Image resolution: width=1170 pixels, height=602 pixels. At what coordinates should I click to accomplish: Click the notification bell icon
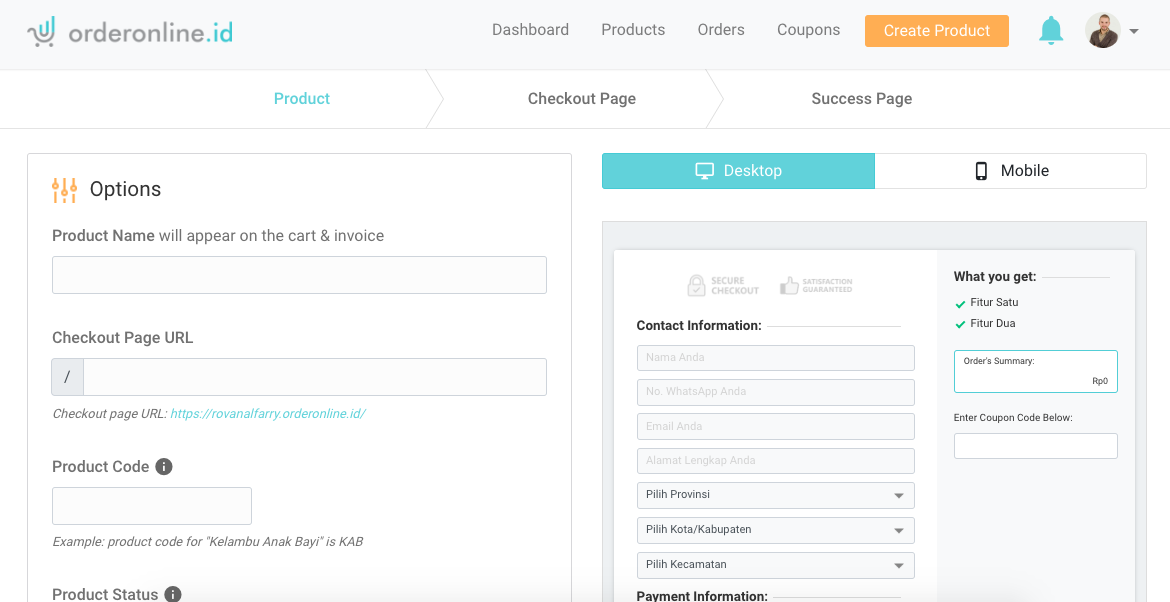tap(1050, 31)
